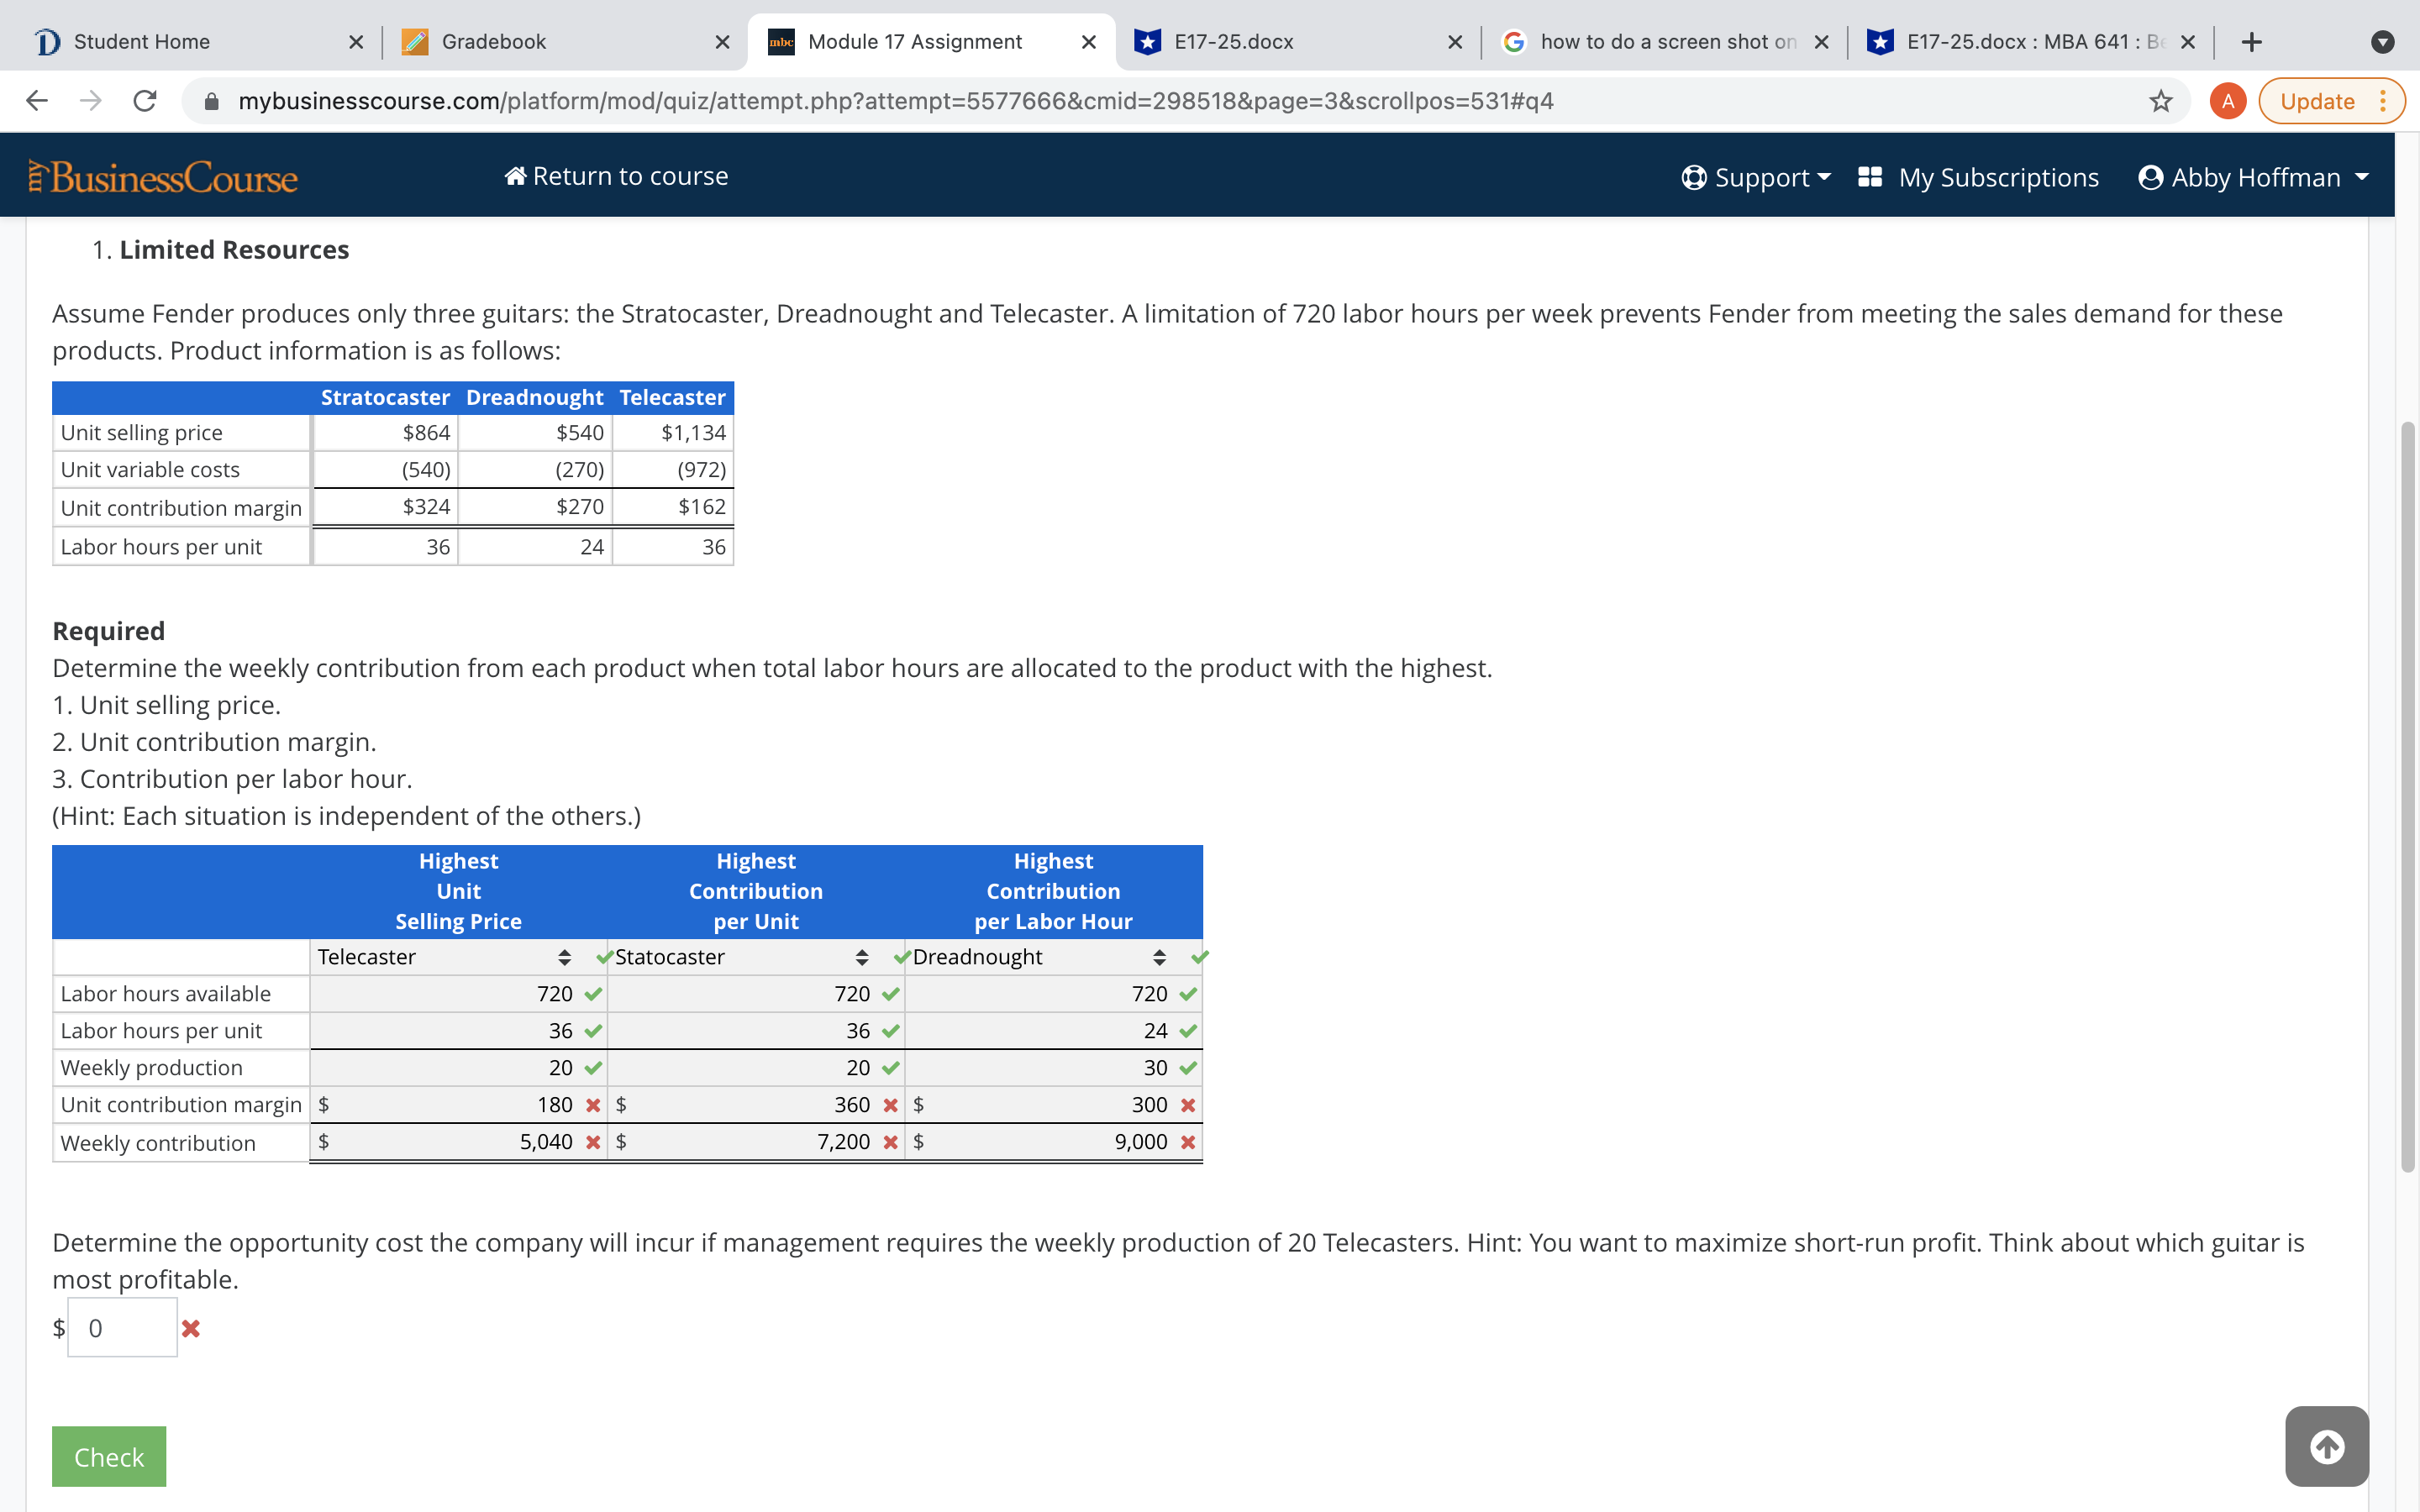The height and width of the screenshot is (1512, 2420).
Task: Click the Return to course link
Action: [x=630, y=175]
